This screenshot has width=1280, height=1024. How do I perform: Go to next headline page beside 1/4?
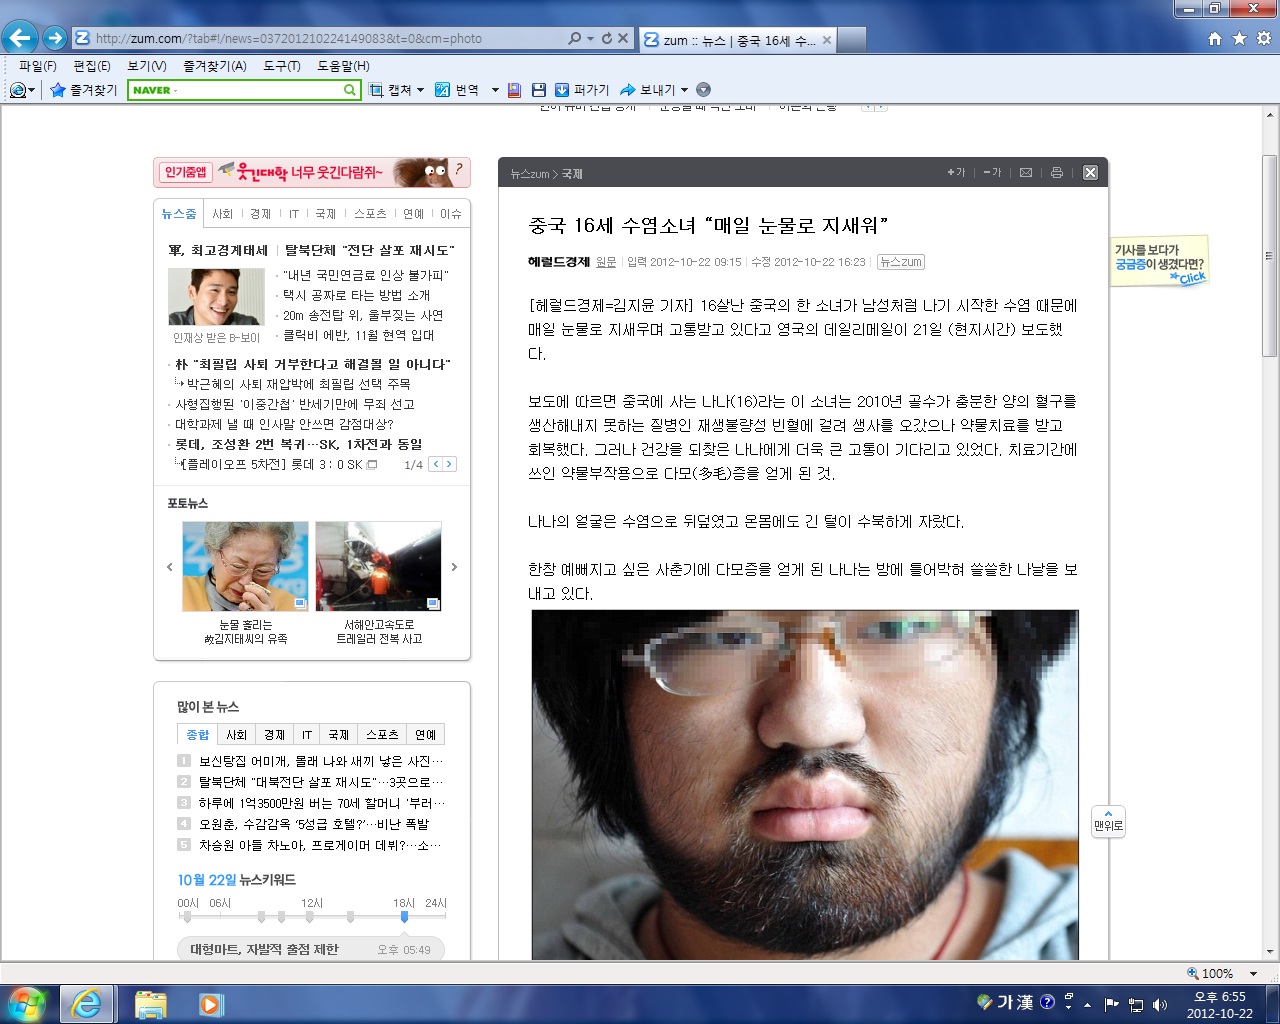tap(449, 464)
